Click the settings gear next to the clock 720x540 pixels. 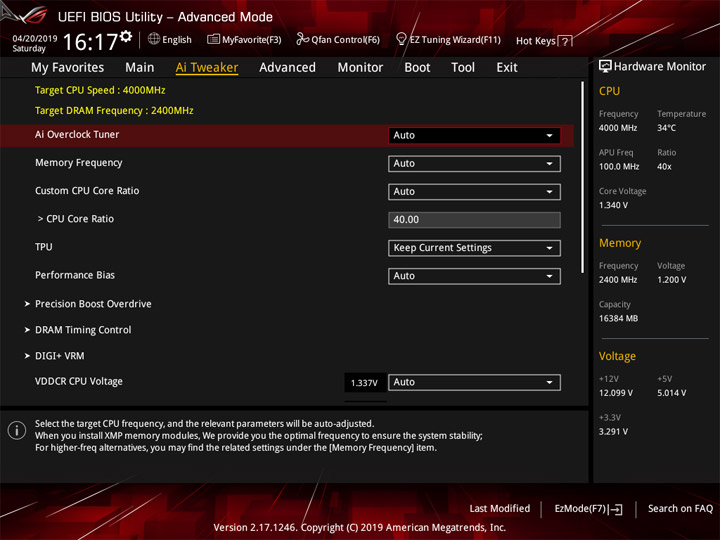pyautogui.click(x=126, y=37)
